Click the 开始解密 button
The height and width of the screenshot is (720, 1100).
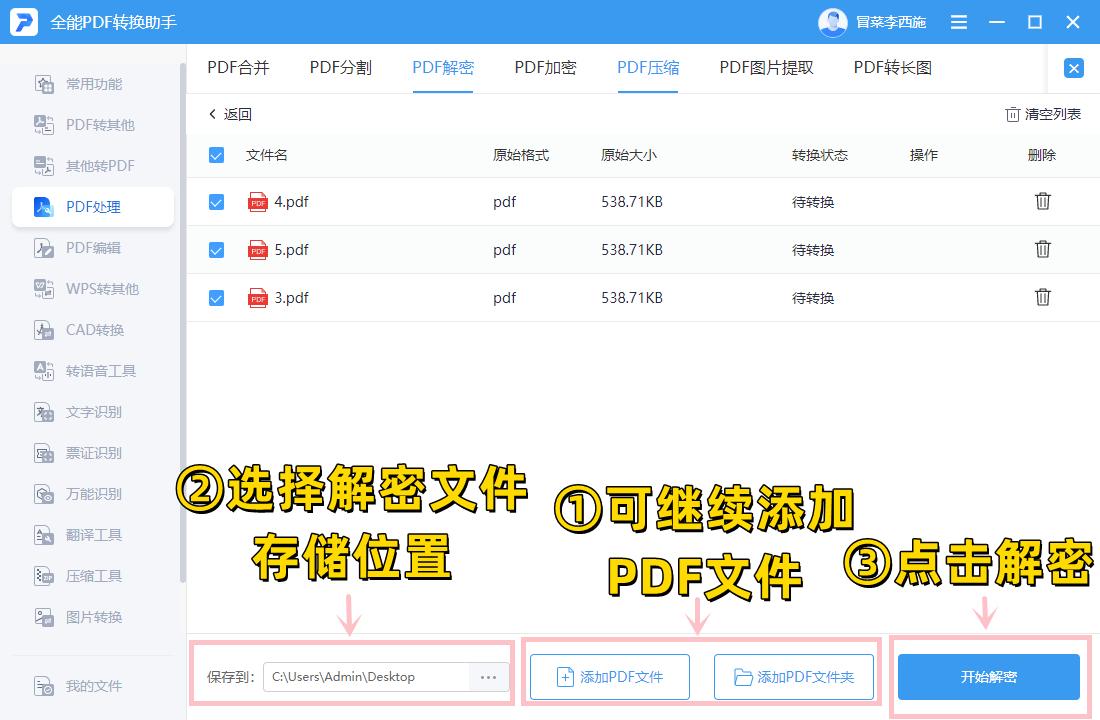click(988, 677)
